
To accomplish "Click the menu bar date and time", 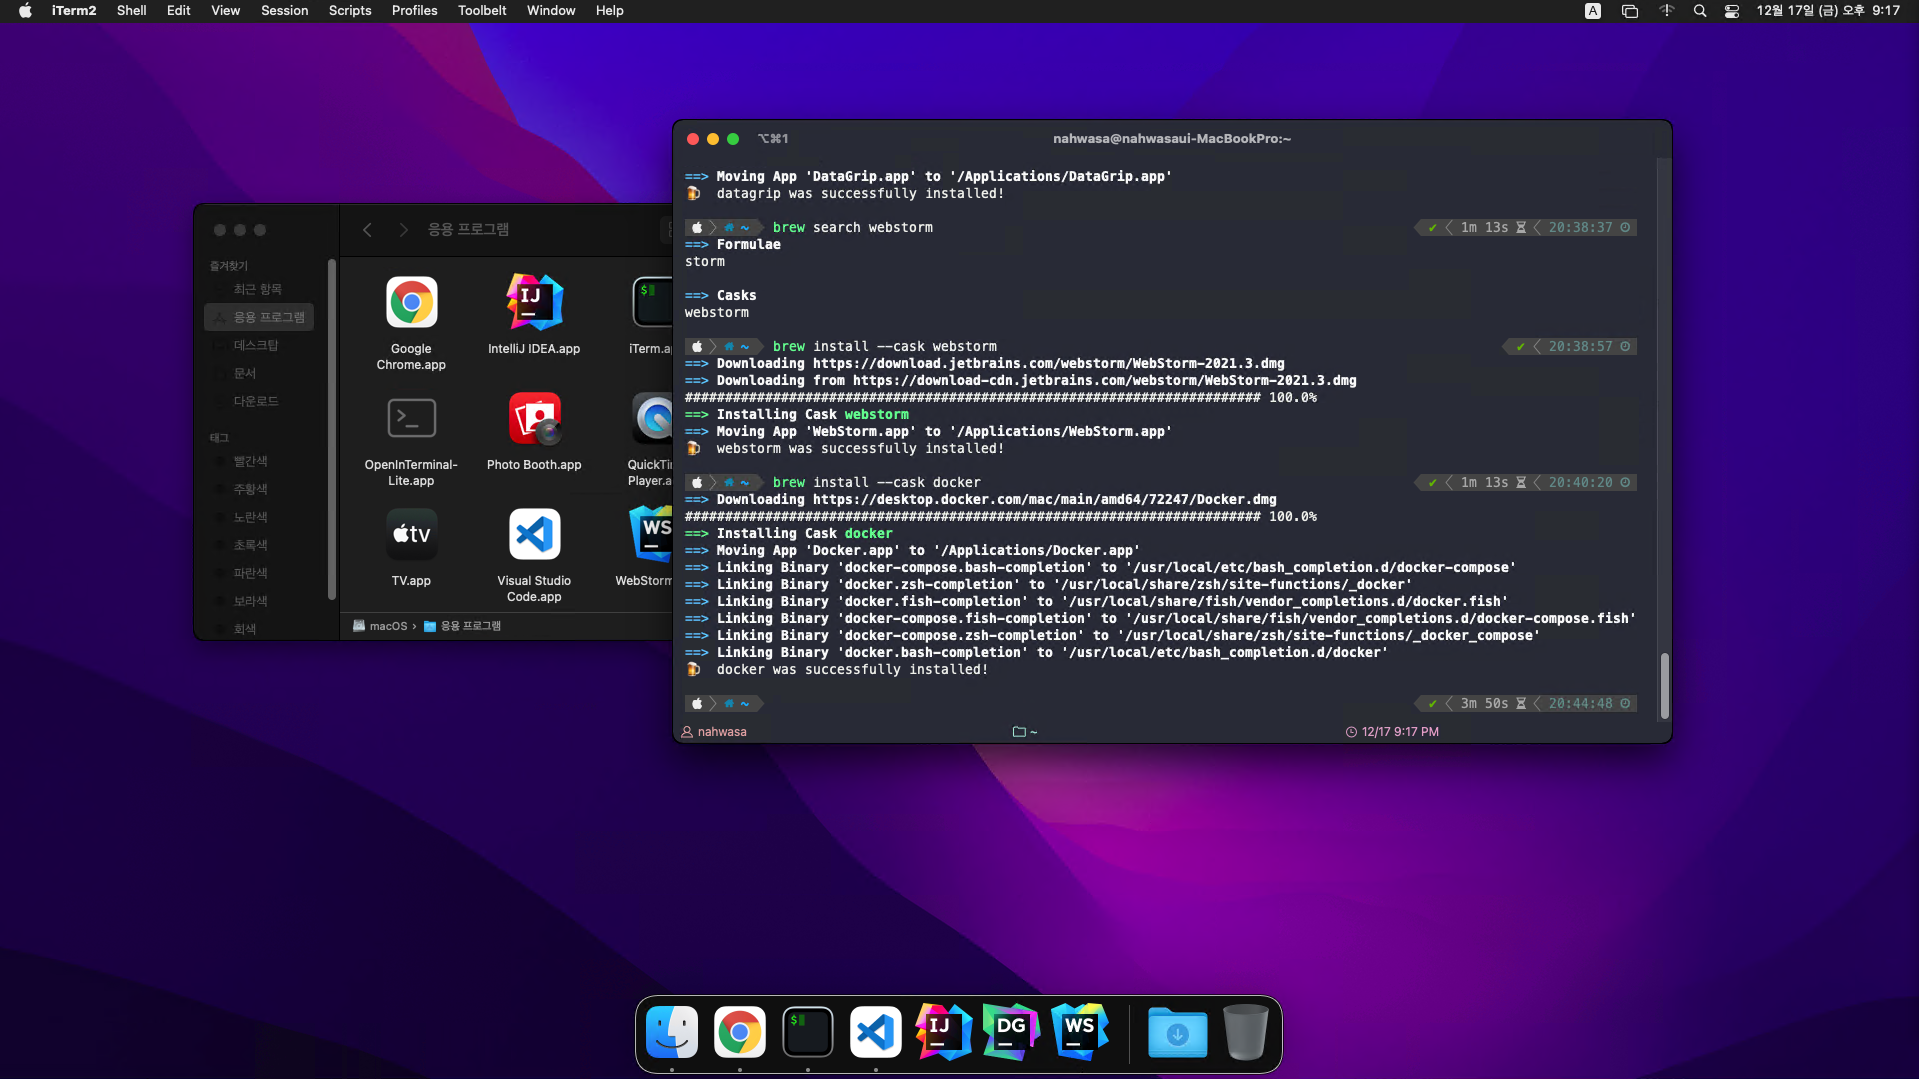I will [1828, 11].
